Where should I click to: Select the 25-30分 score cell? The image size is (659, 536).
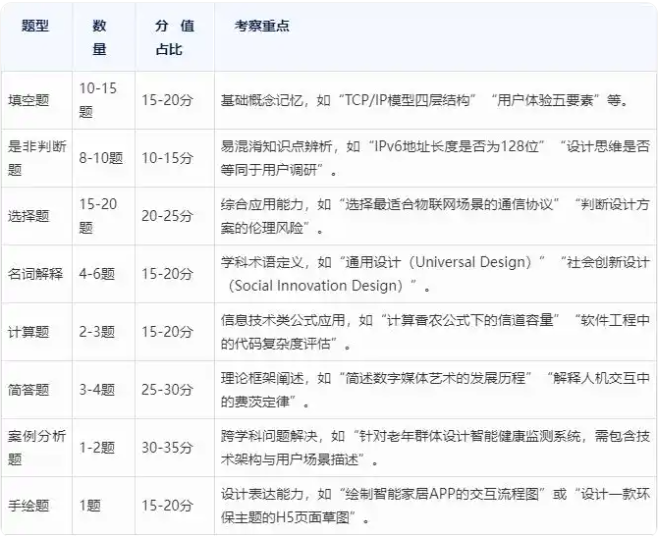168,389
